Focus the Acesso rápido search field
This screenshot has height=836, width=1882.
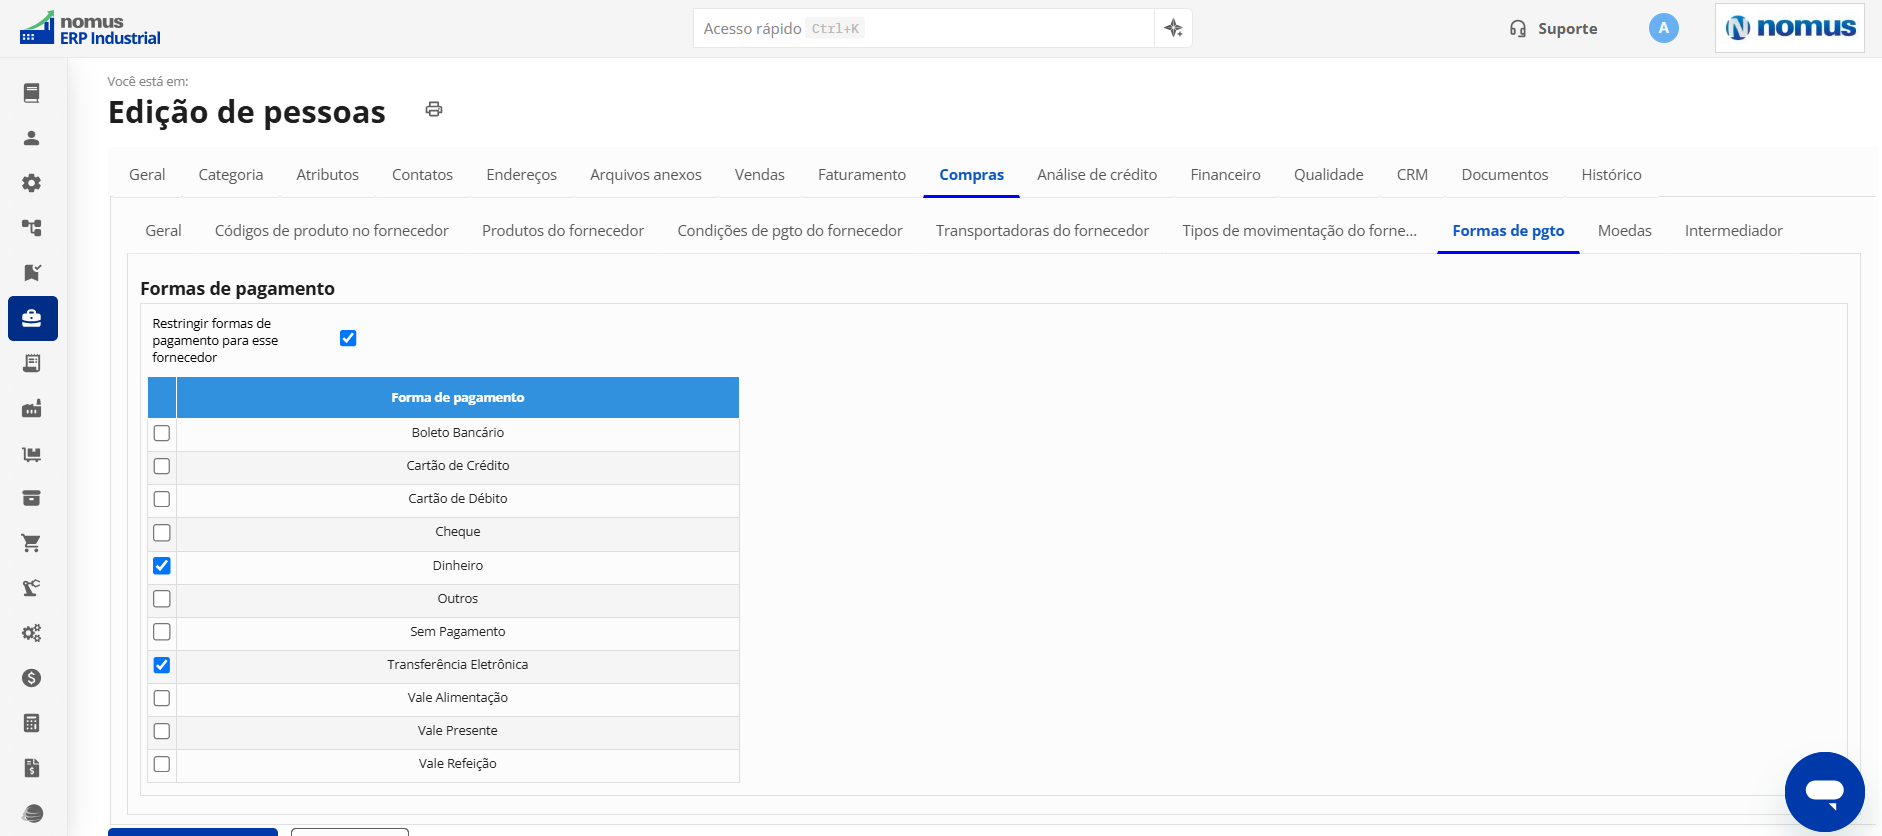click(923, 28)
